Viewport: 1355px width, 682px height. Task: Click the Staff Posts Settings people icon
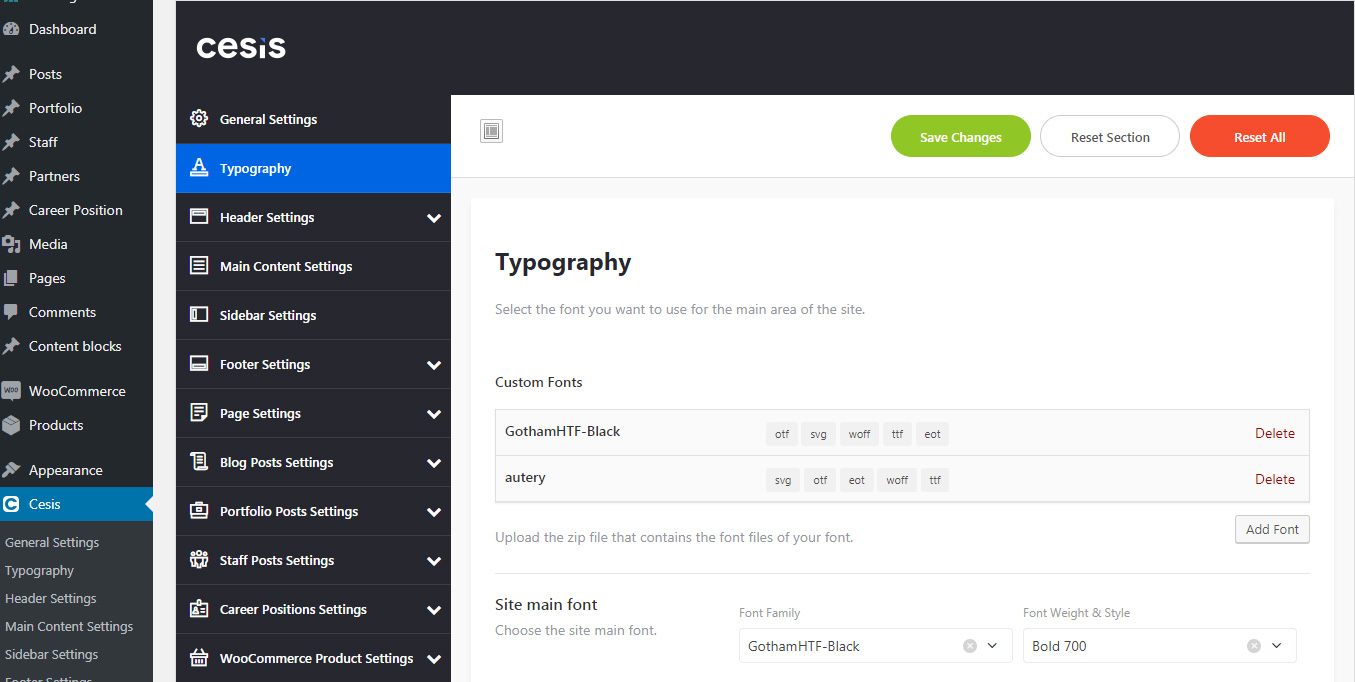coord(199,560)
